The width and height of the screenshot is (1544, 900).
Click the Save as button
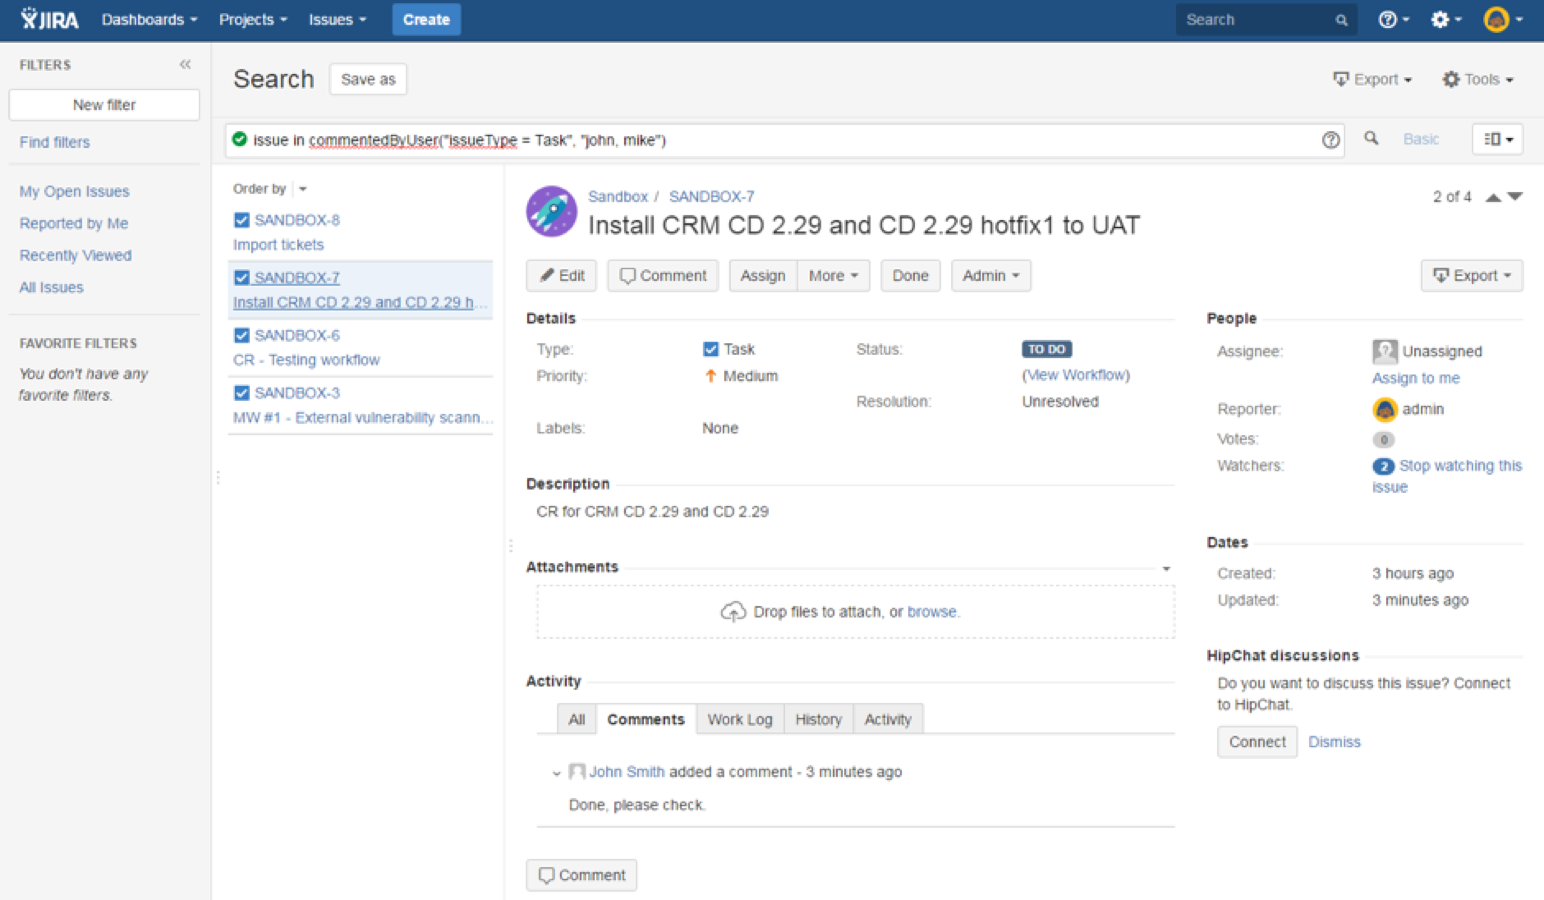click(x=368, y=79)
